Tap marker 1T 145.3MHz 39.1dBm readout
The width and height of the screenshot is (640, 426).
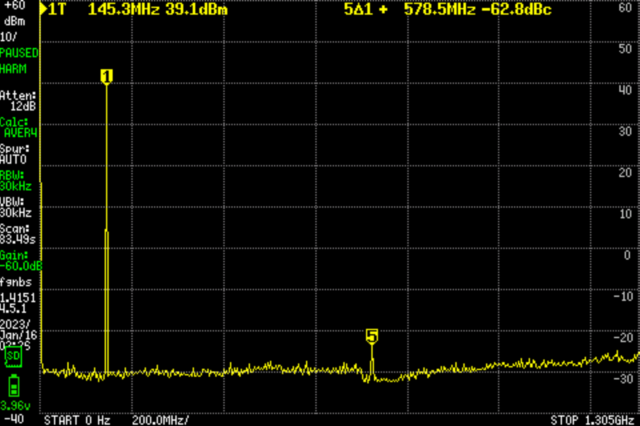[x=138, y=9]
